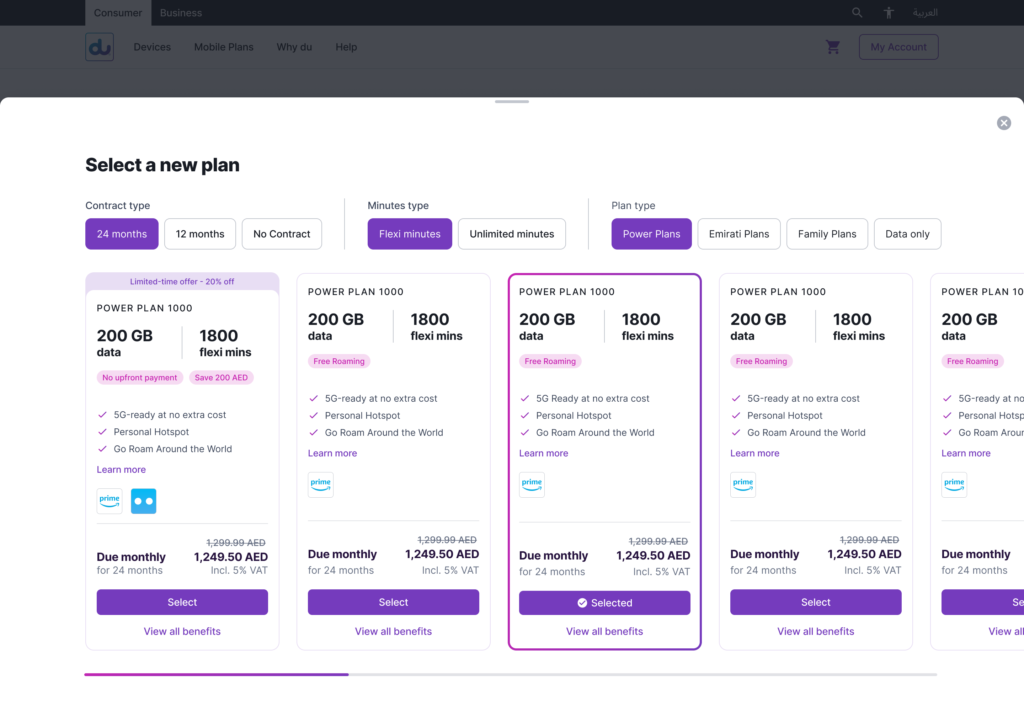This screenshot has width=1024, height=728.
Task: Select the No Contract option
Action: click(282, 234)
